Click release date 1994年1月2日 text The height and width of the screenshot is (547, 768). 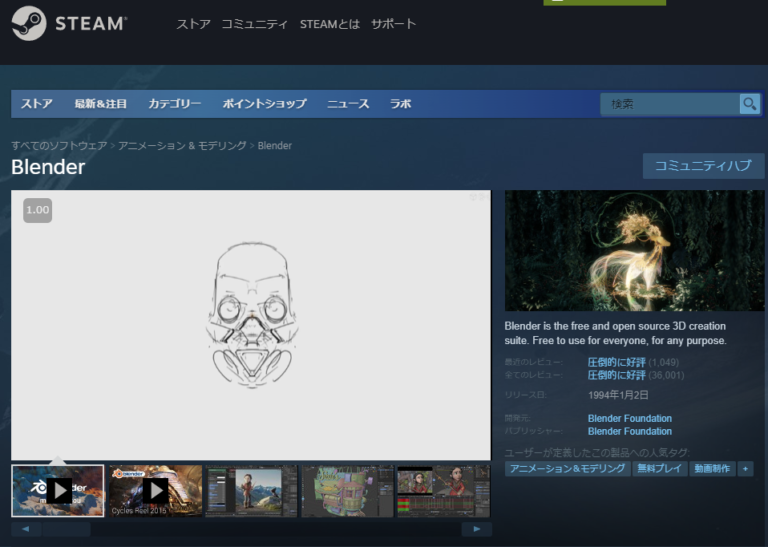click(618, 395)
